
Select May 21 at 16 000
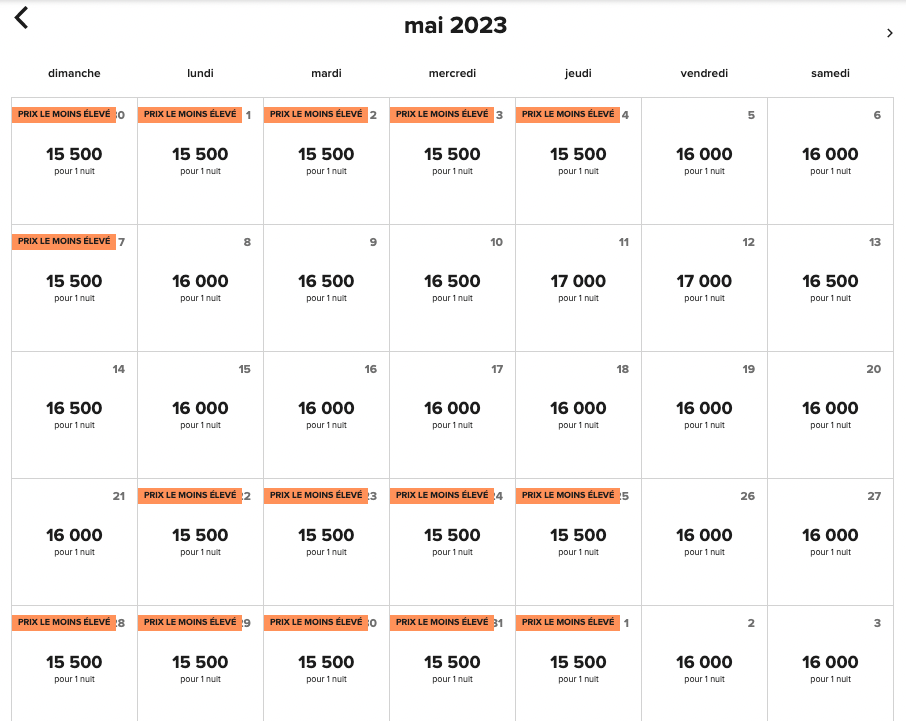point(74,541)
